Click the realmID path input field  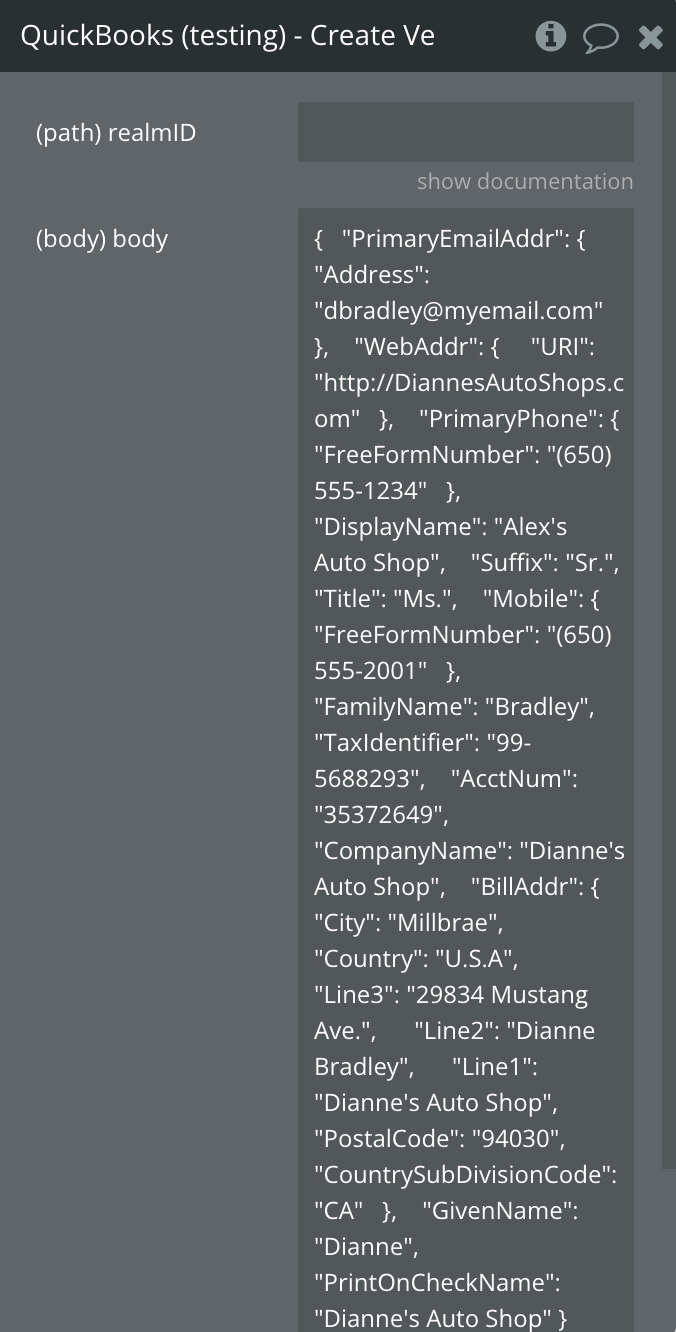465,131
